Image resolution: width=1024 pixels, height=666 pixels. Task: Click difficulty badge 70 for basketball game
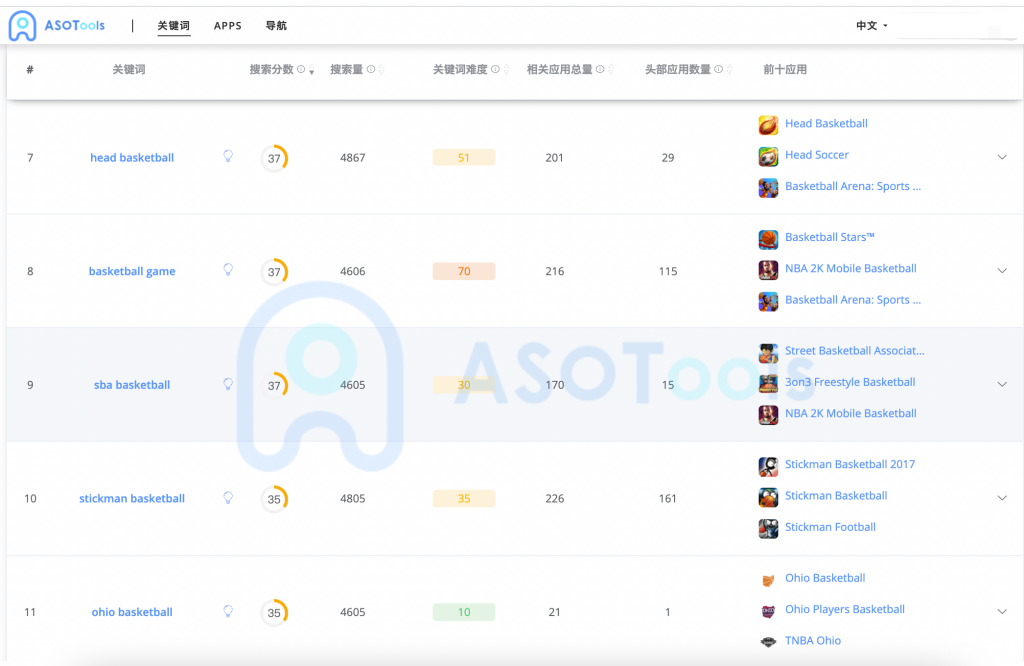464,271
